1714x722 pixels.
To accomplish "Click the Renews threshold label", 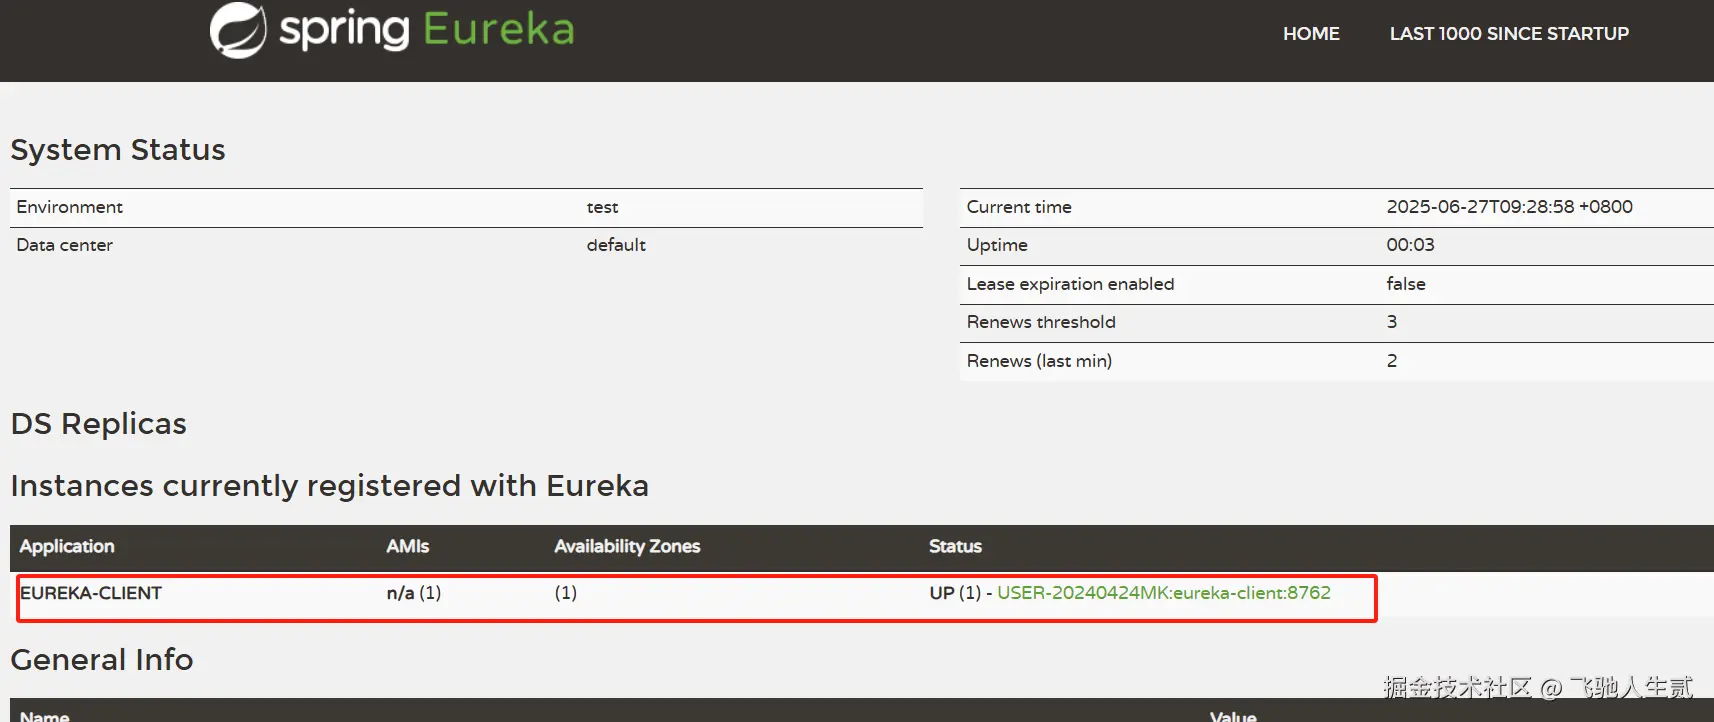I will [x=1041, y=322].
